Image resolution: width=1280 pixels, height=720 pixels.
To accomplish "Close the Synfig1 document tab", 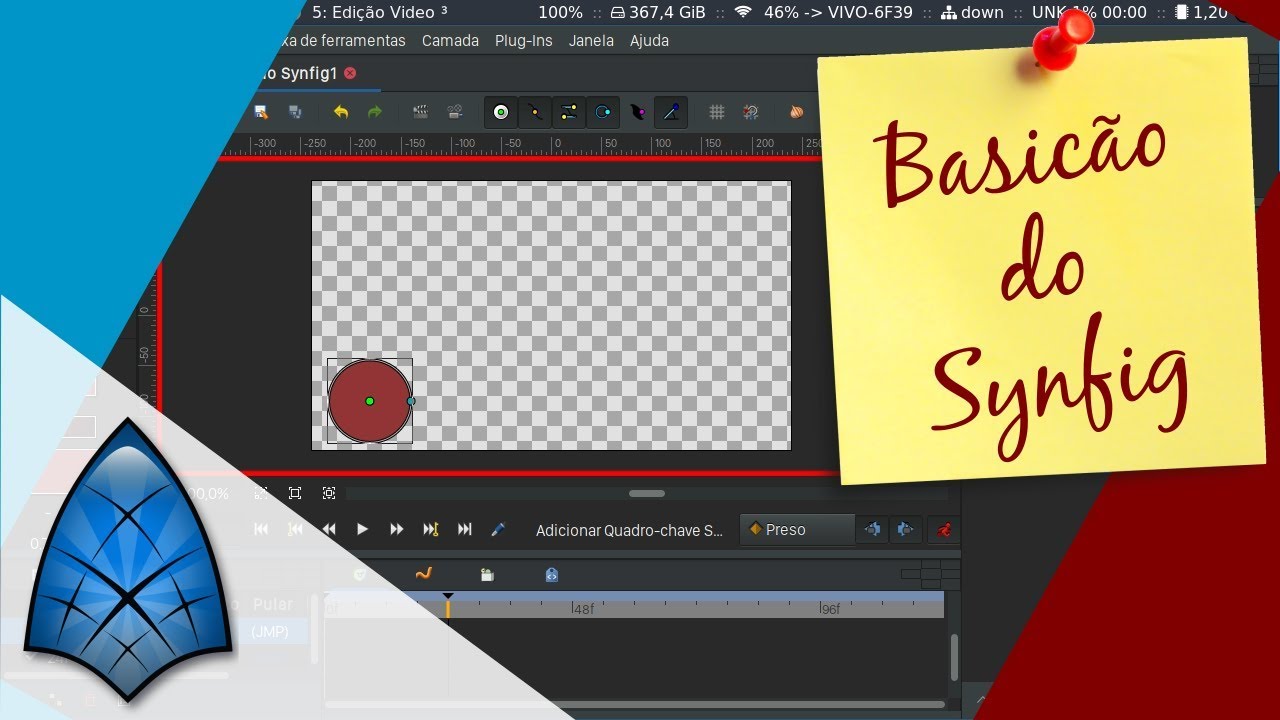I will 350,73.
